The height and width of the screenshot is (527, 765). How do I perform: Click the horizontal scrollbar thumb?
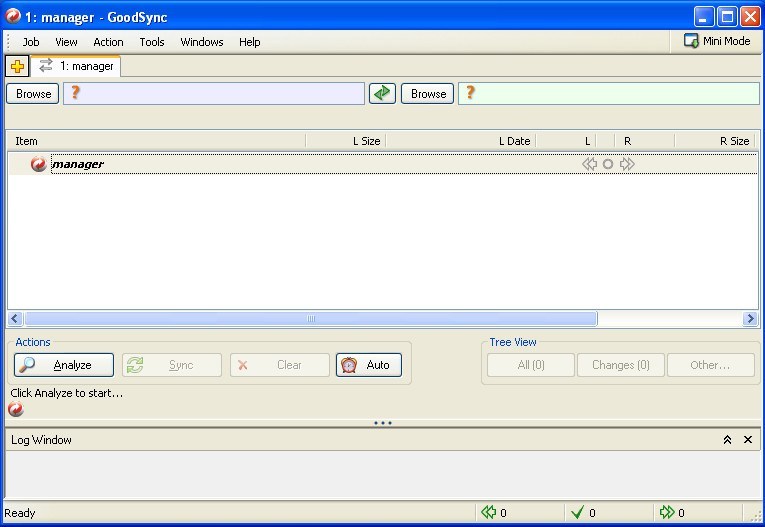[x=311, y=319]
